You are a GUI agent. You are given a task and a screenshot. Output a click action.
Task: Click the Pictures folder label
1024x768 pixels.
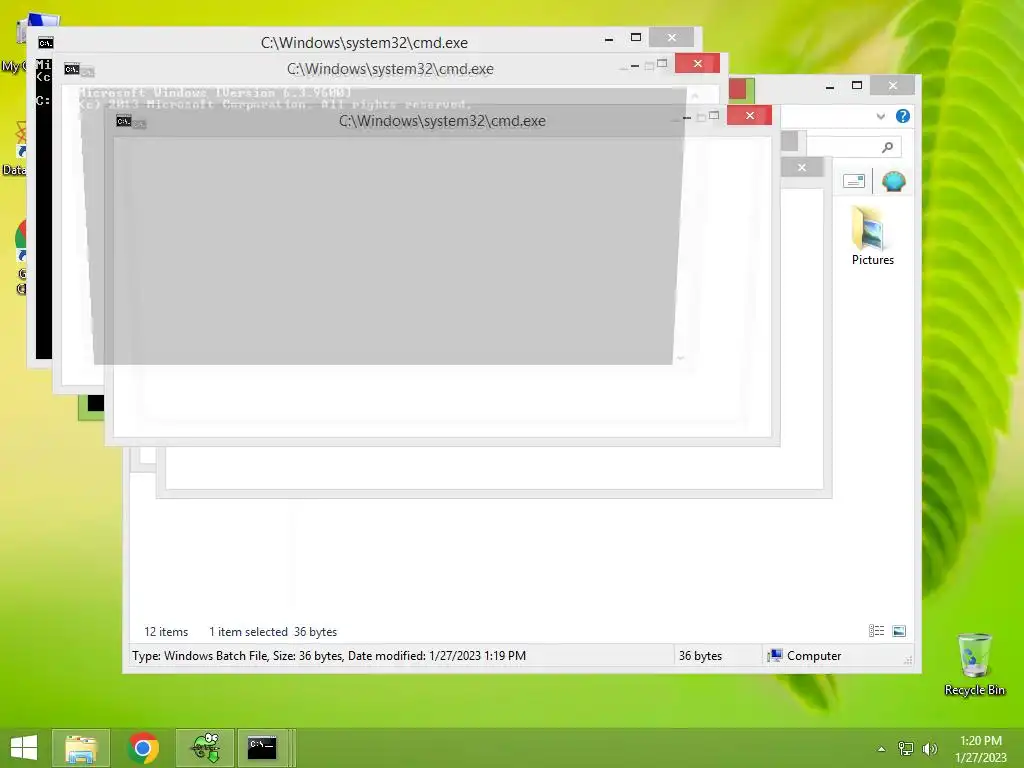point(872,260)
